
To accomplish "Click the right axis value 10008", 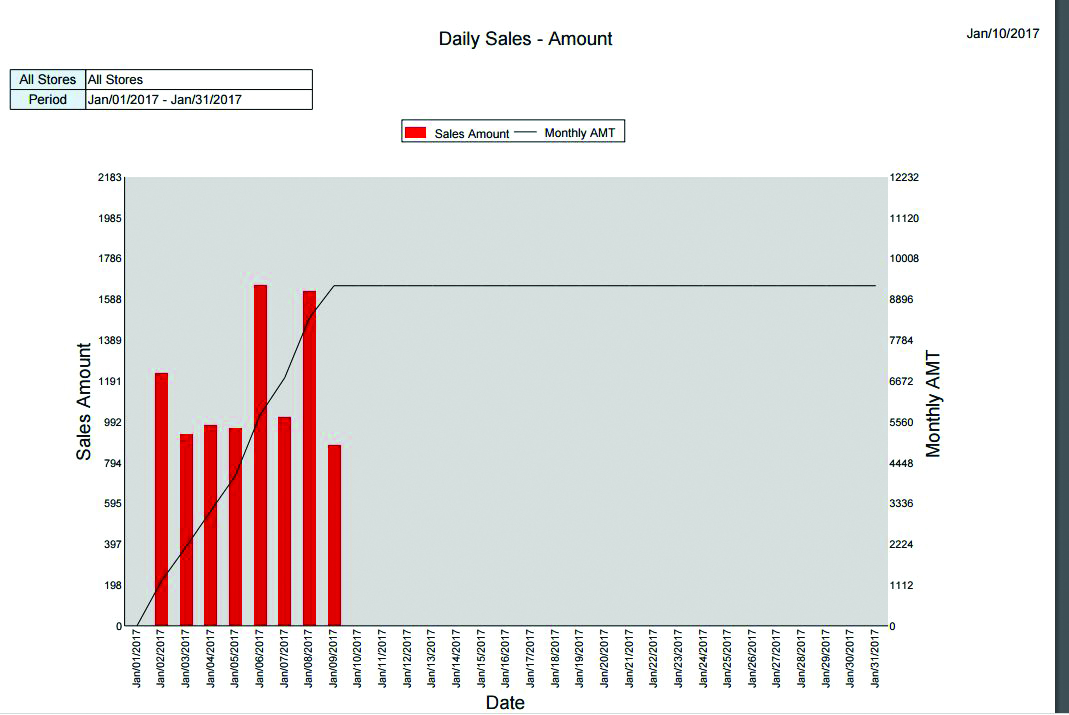I will pos(904,258).
